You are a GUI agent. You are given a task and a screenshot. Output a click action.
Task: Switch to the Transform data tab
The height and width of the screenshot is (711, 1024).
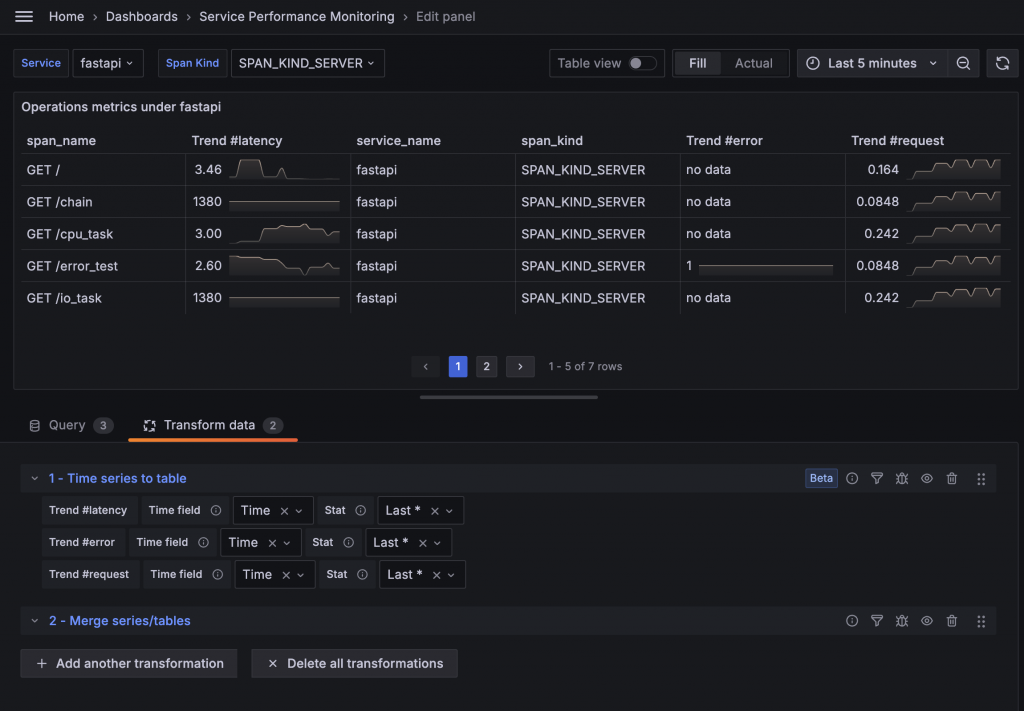(x=213, y=426)
